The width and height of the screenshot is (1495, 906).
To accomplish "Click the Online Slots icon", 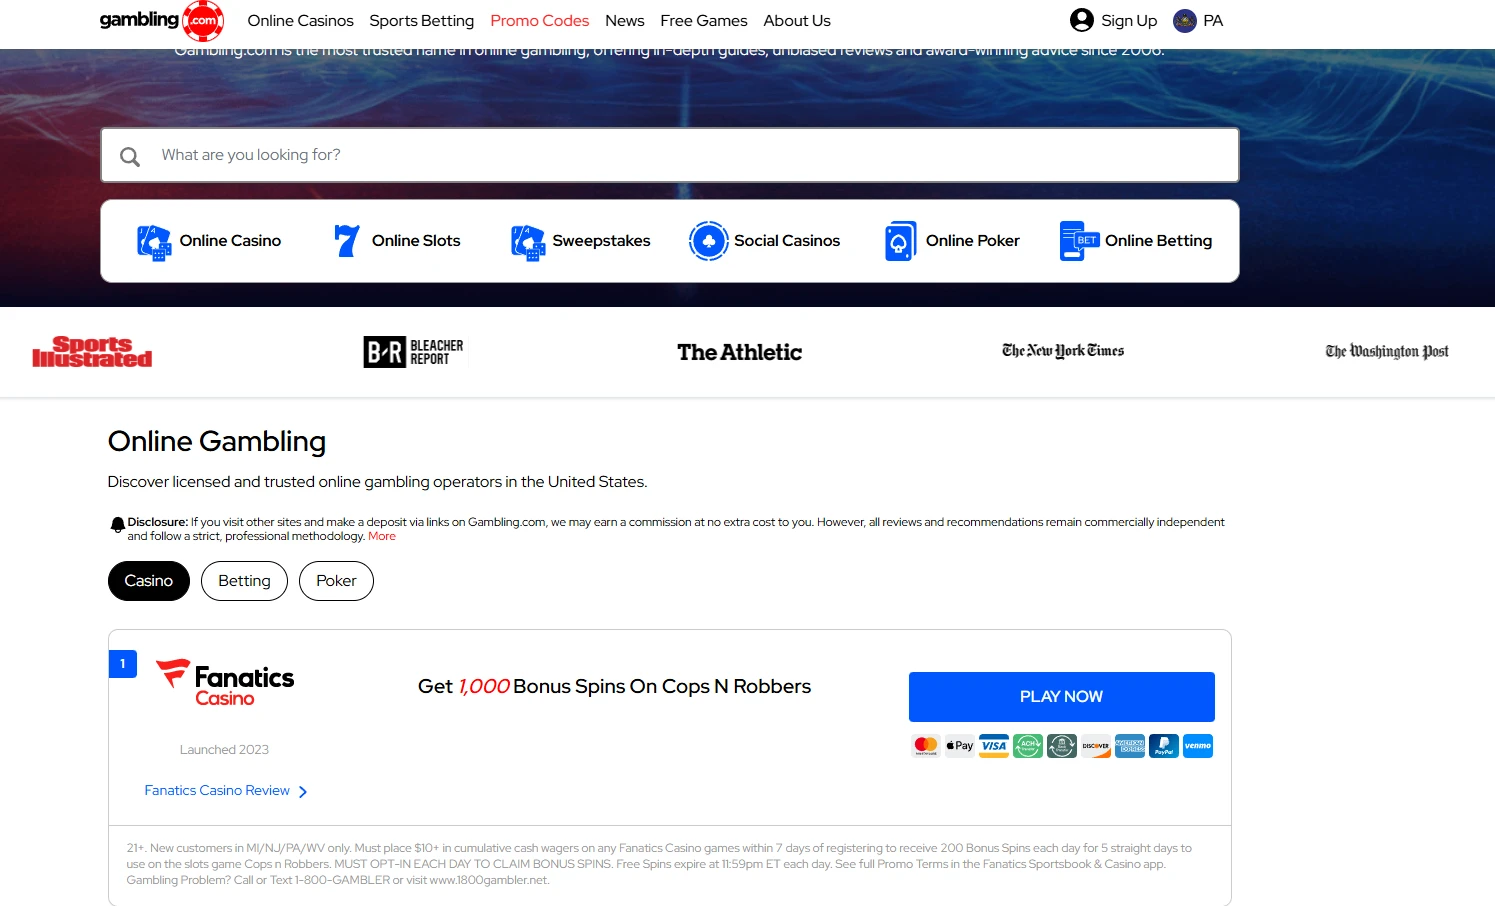I will [345, 240].
